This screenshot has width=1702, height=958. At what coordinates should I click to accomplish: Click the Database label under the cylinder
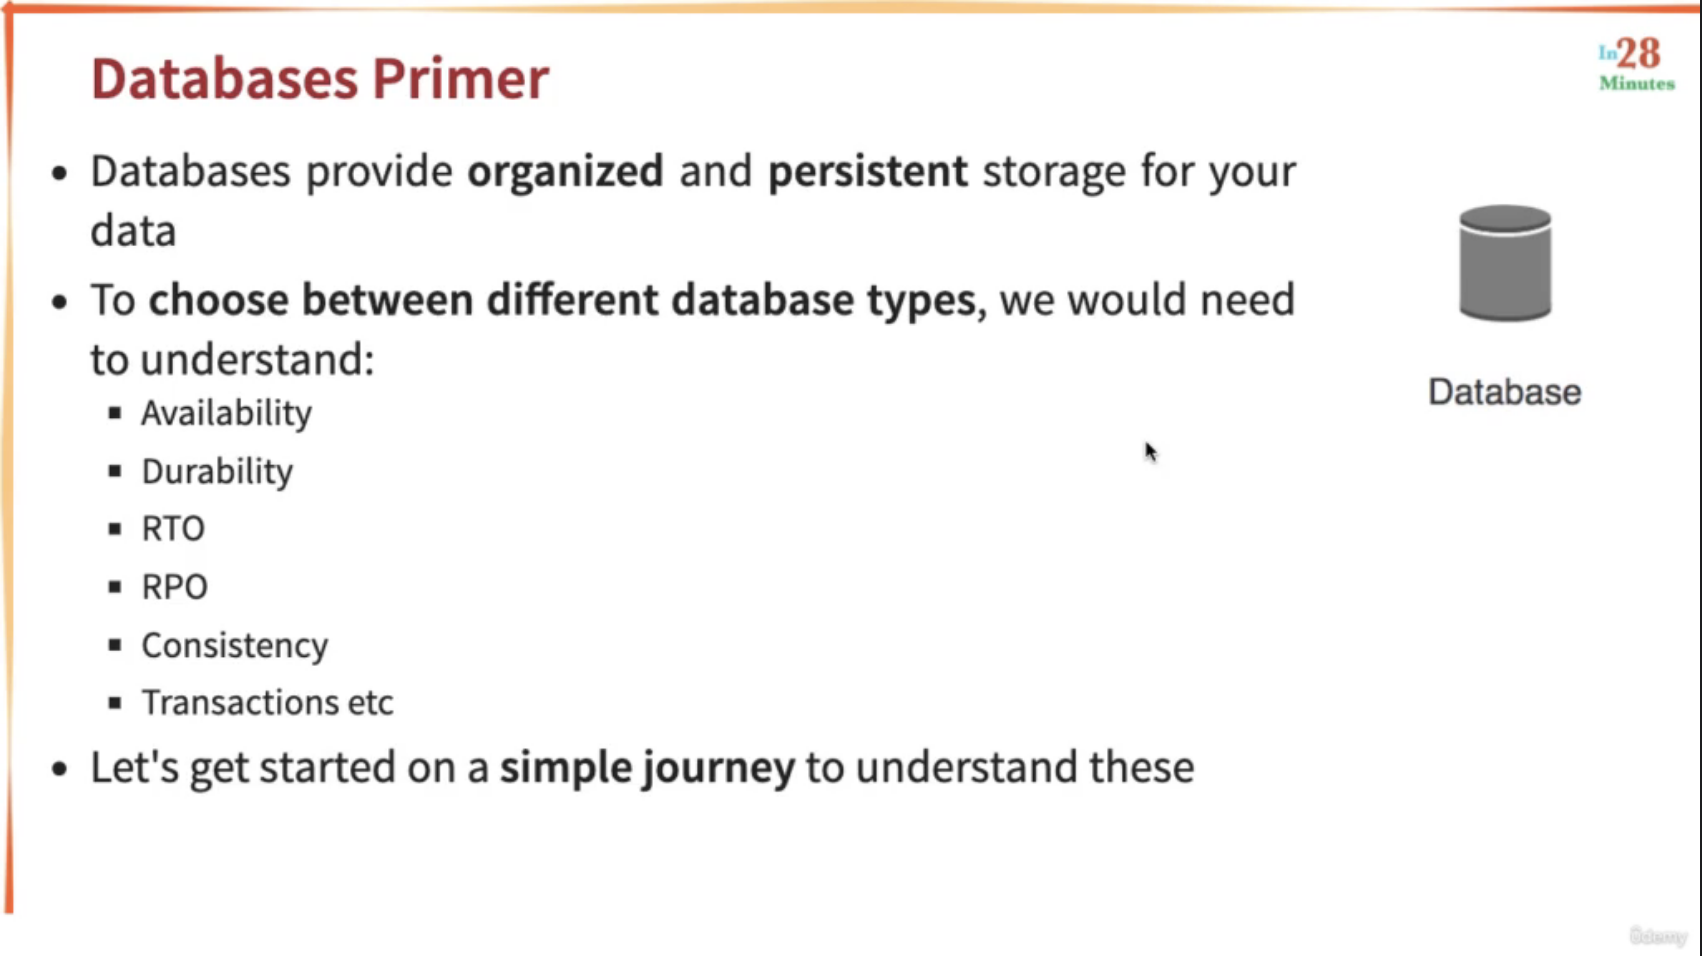pyautogui.click(x=1504, y=392)
